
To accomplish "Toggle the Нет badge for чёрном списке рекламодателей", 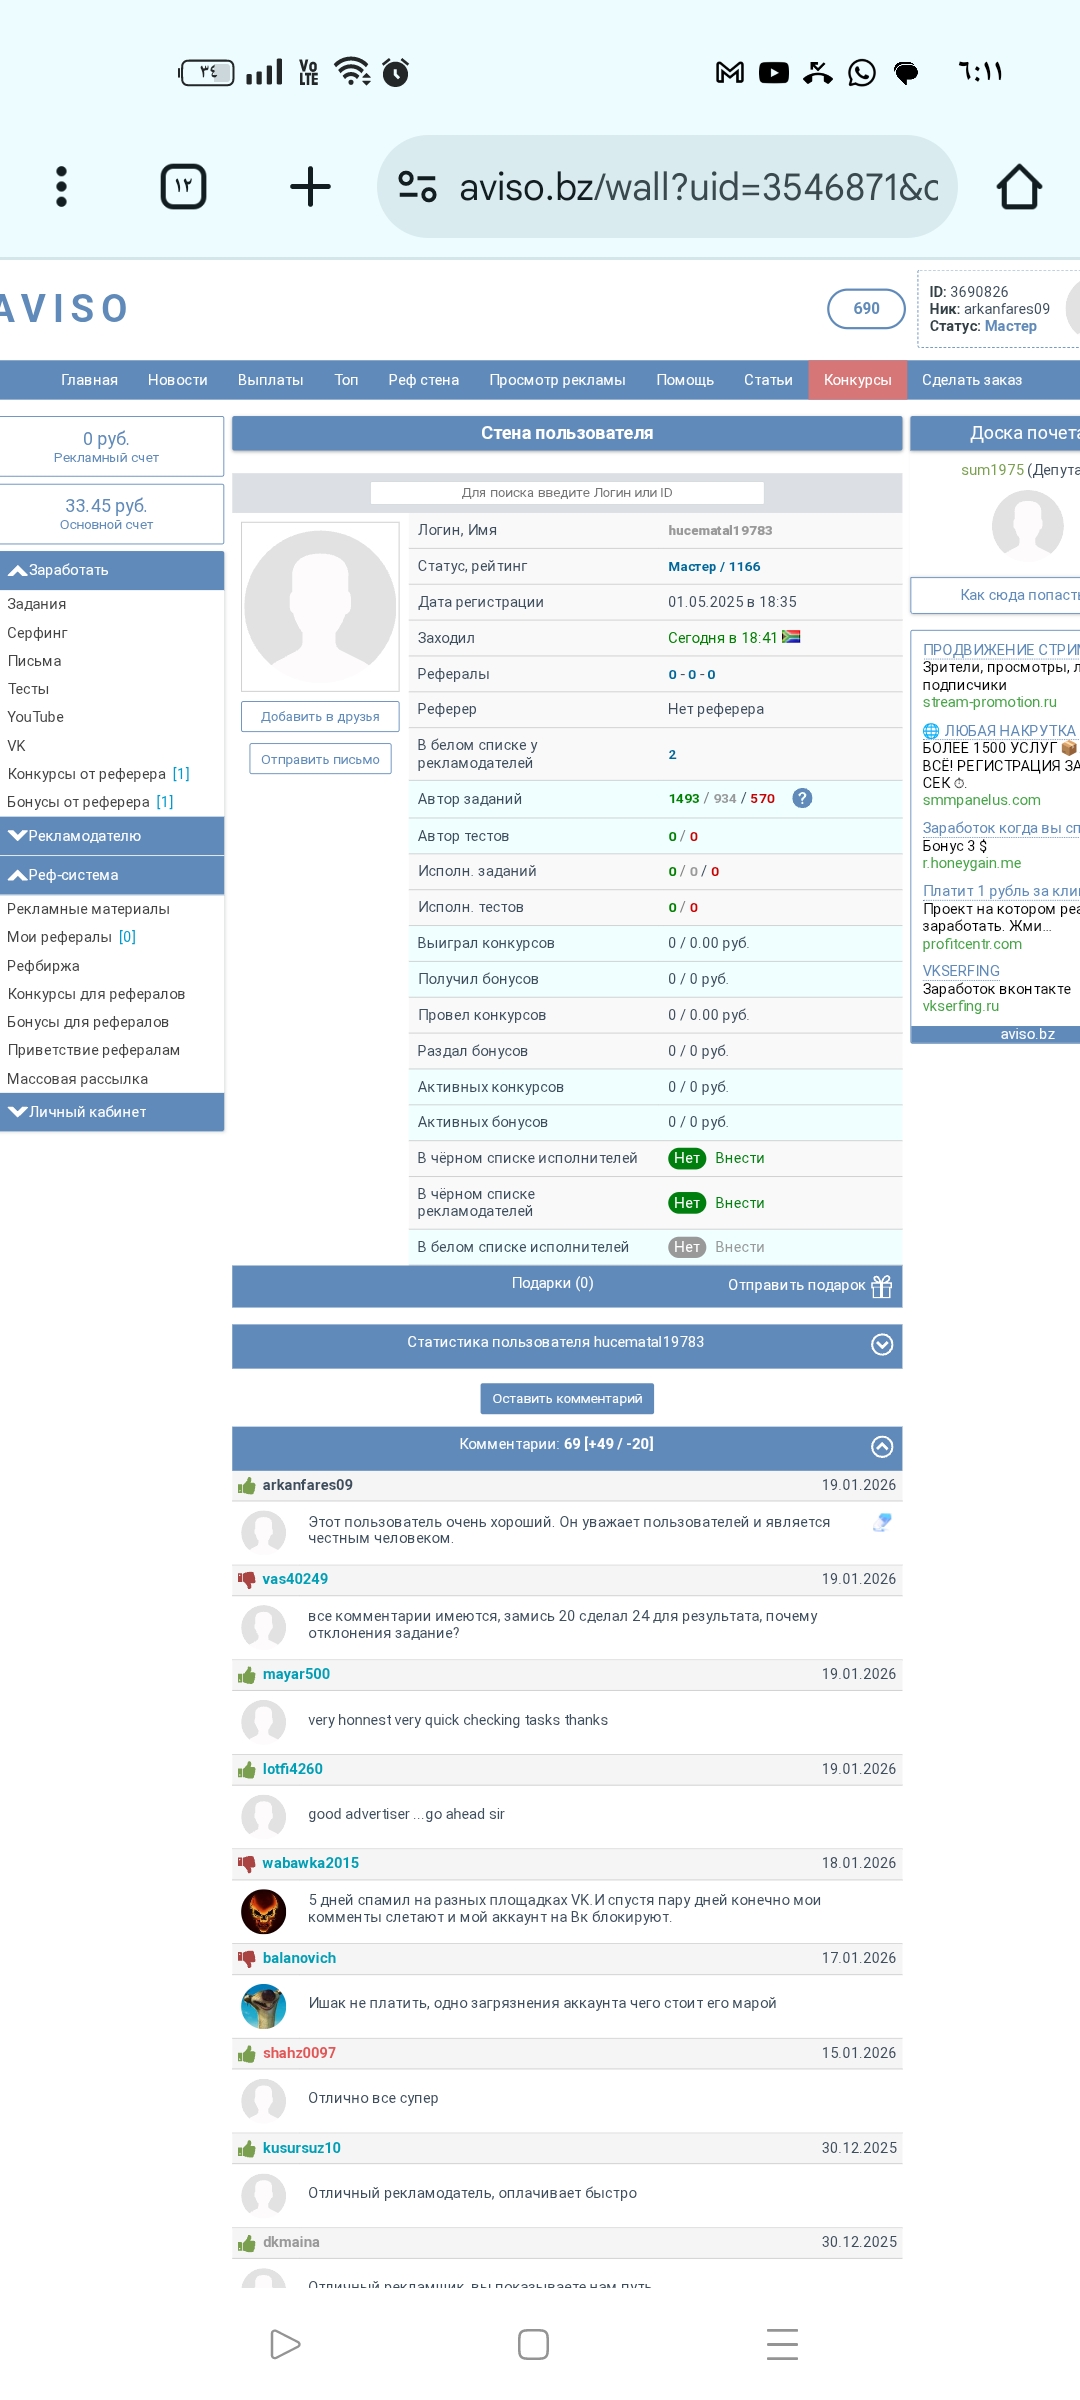I will coord(687,1203).
